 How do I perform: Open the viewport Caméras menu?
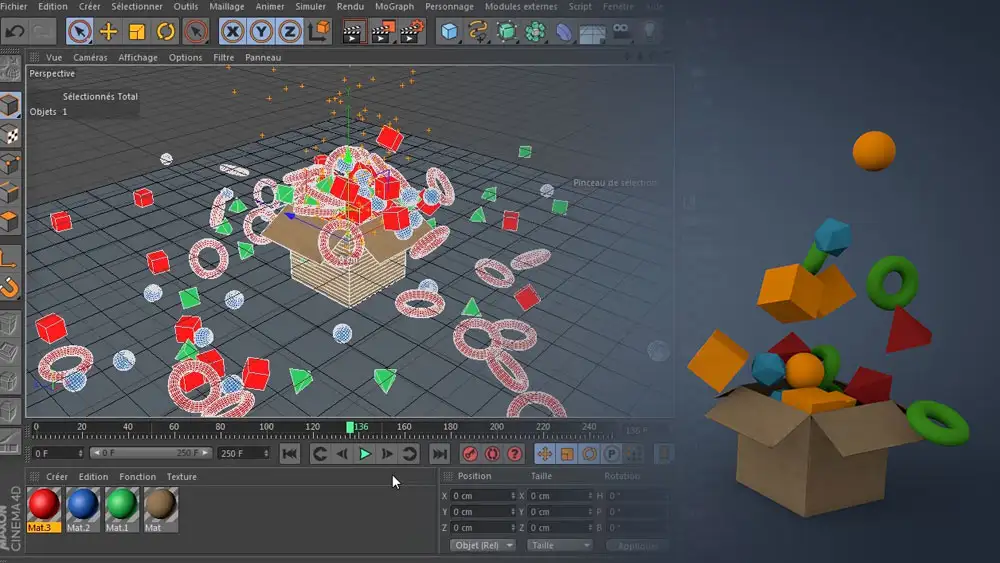90,57
